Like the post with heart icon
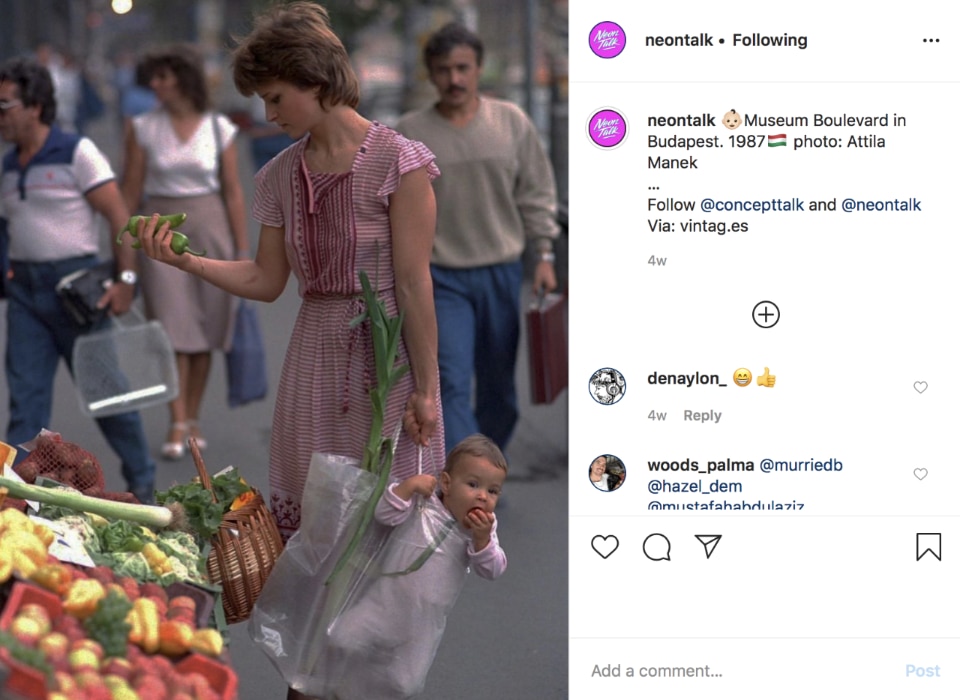This screenshot has width=960, height=700. (x=605, y=546)
